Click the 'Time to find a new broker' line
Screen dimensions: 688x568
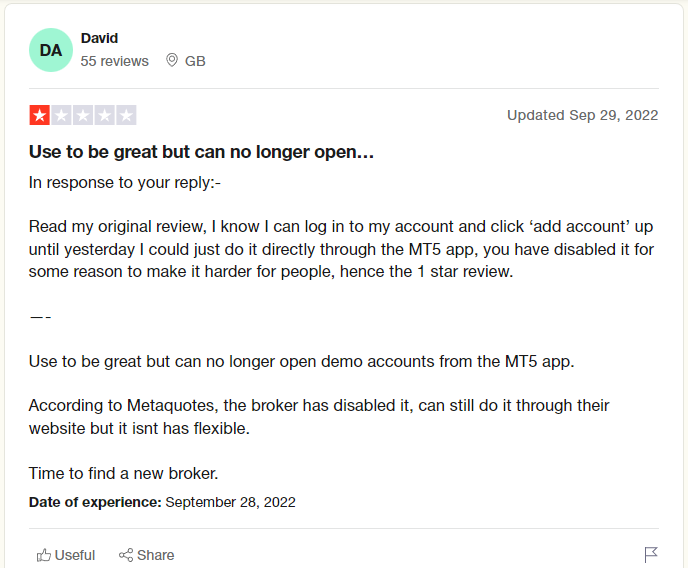[x=124, y=473]
